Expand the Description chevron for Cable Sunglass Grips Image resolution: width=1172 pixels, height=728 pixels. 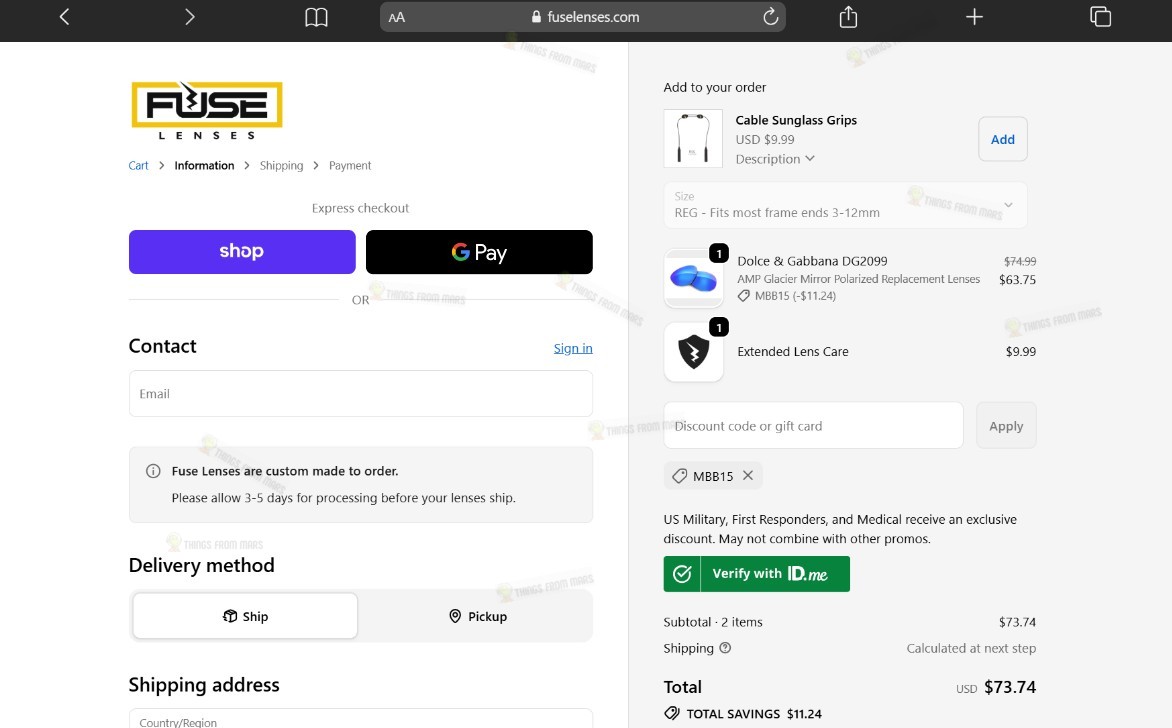tap(809, 158)
